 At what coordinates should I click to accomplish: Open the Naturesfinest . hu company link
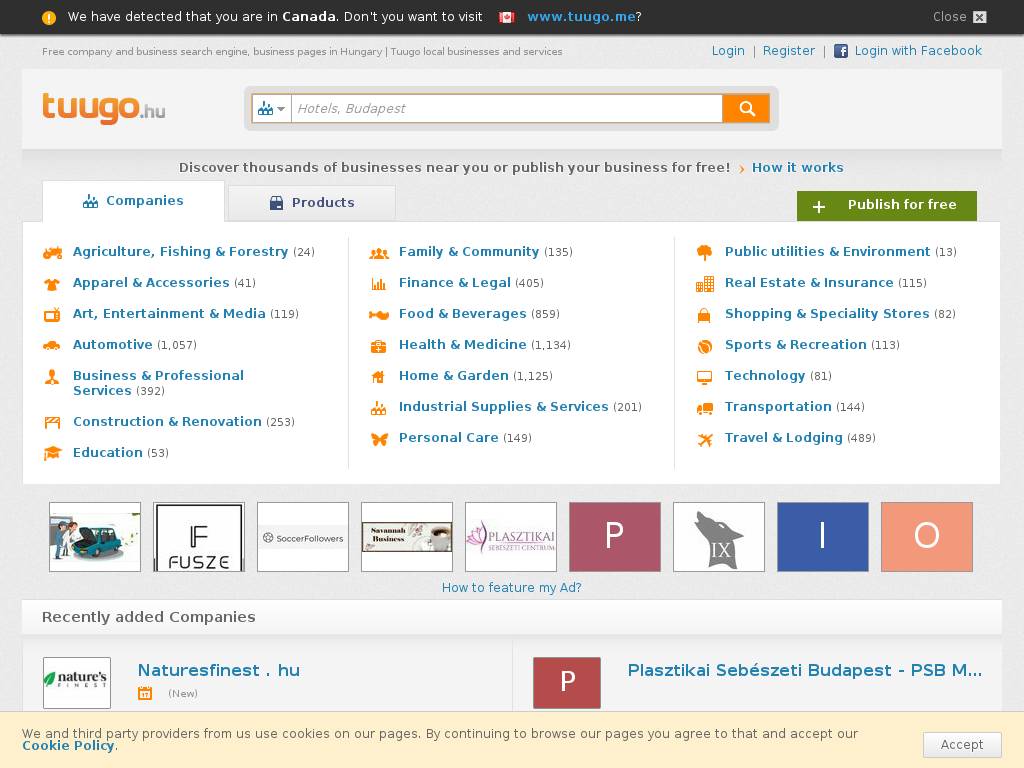[219, 671]
